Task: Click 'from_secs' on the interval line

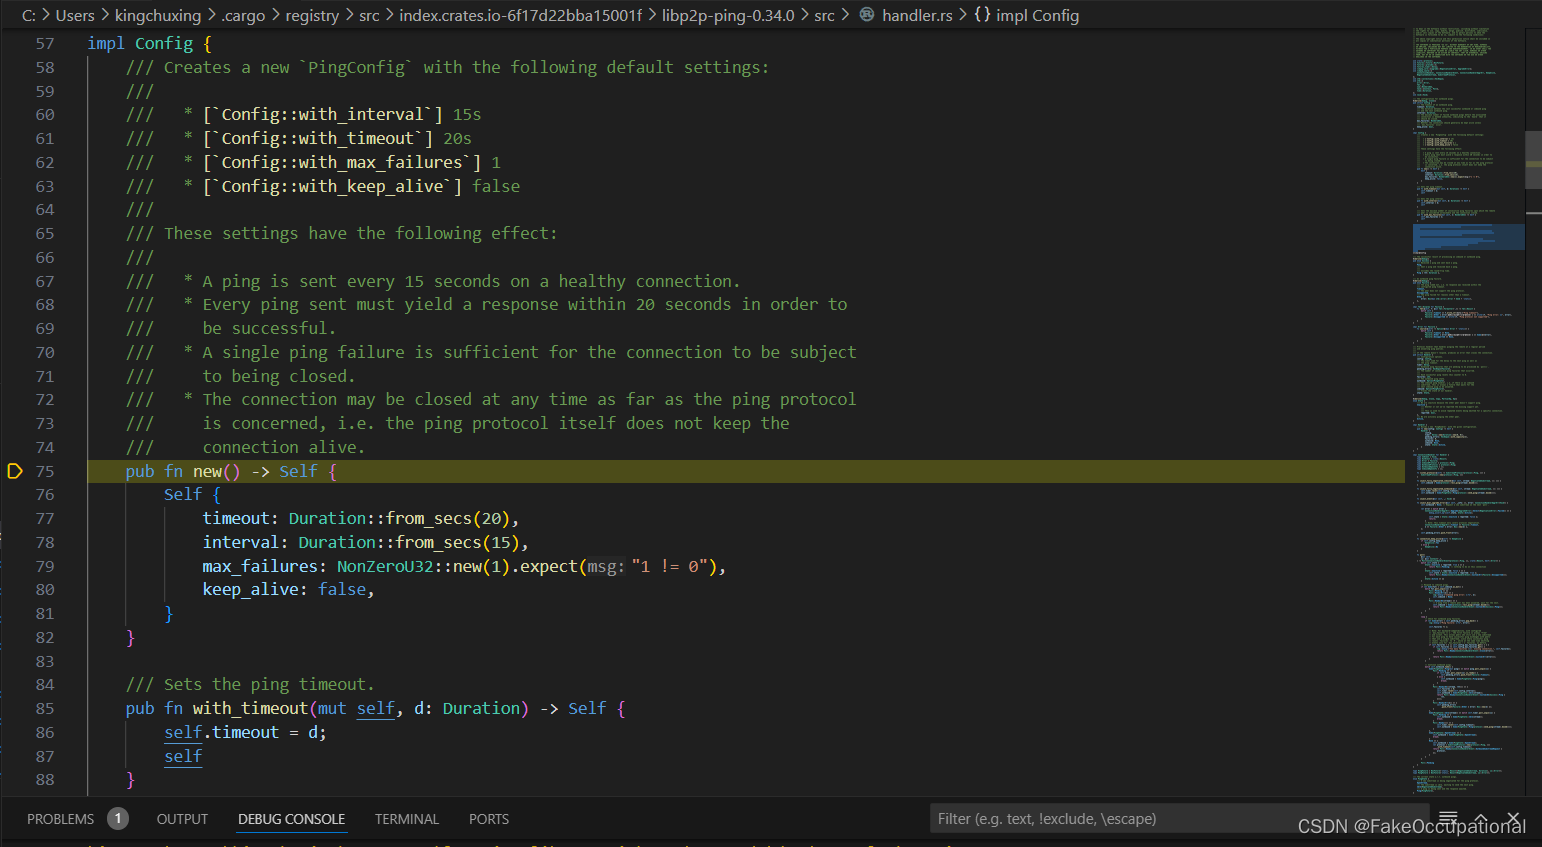Action: [x=438, y=542]
